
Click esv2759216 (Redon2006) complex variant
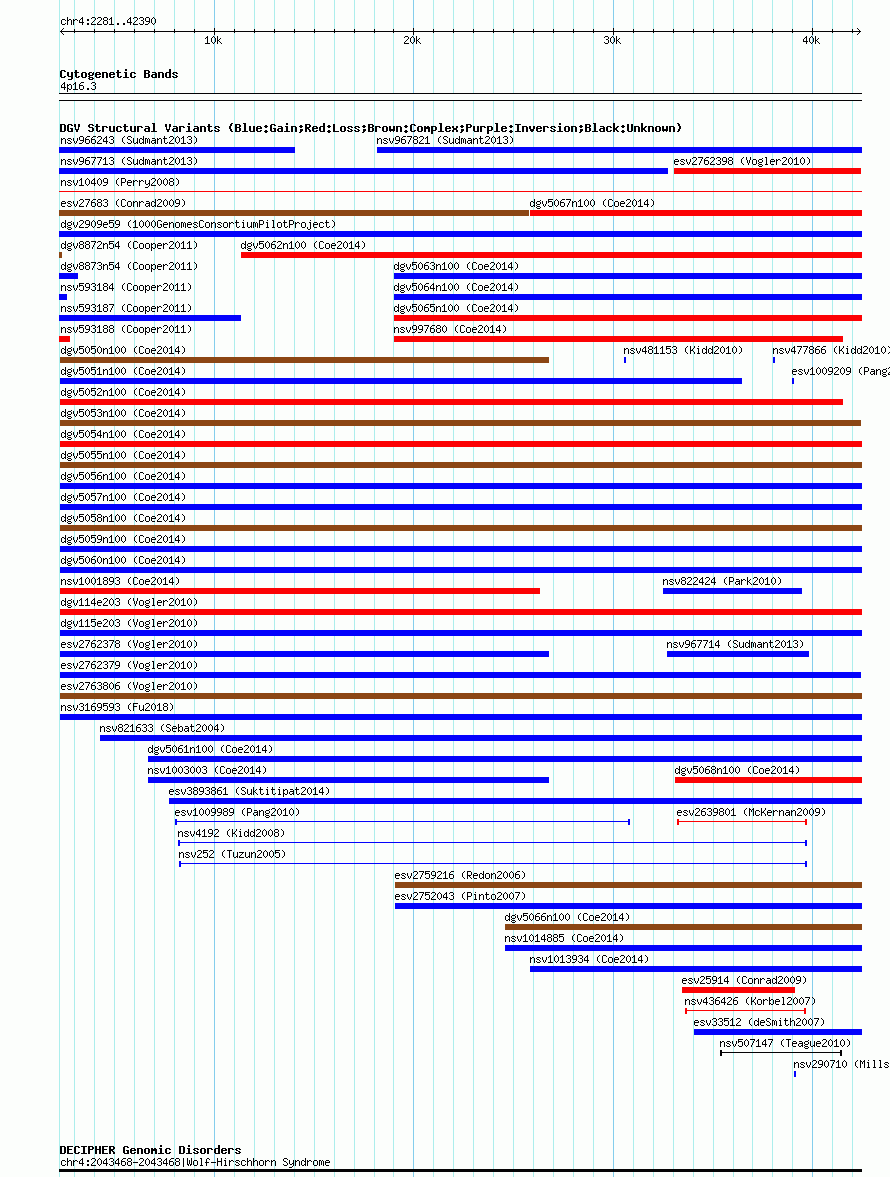(x=628, y=886)
